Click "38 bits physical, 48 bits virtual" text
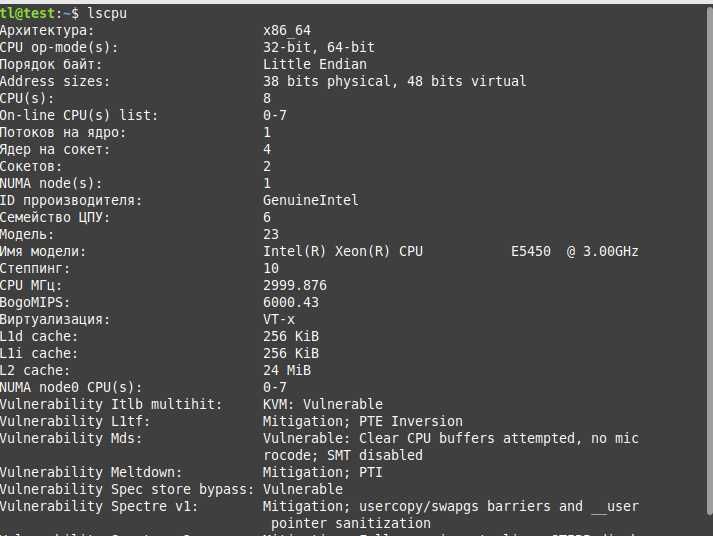Viewport: 713px width, 536px height. click(x=394, y=81)
